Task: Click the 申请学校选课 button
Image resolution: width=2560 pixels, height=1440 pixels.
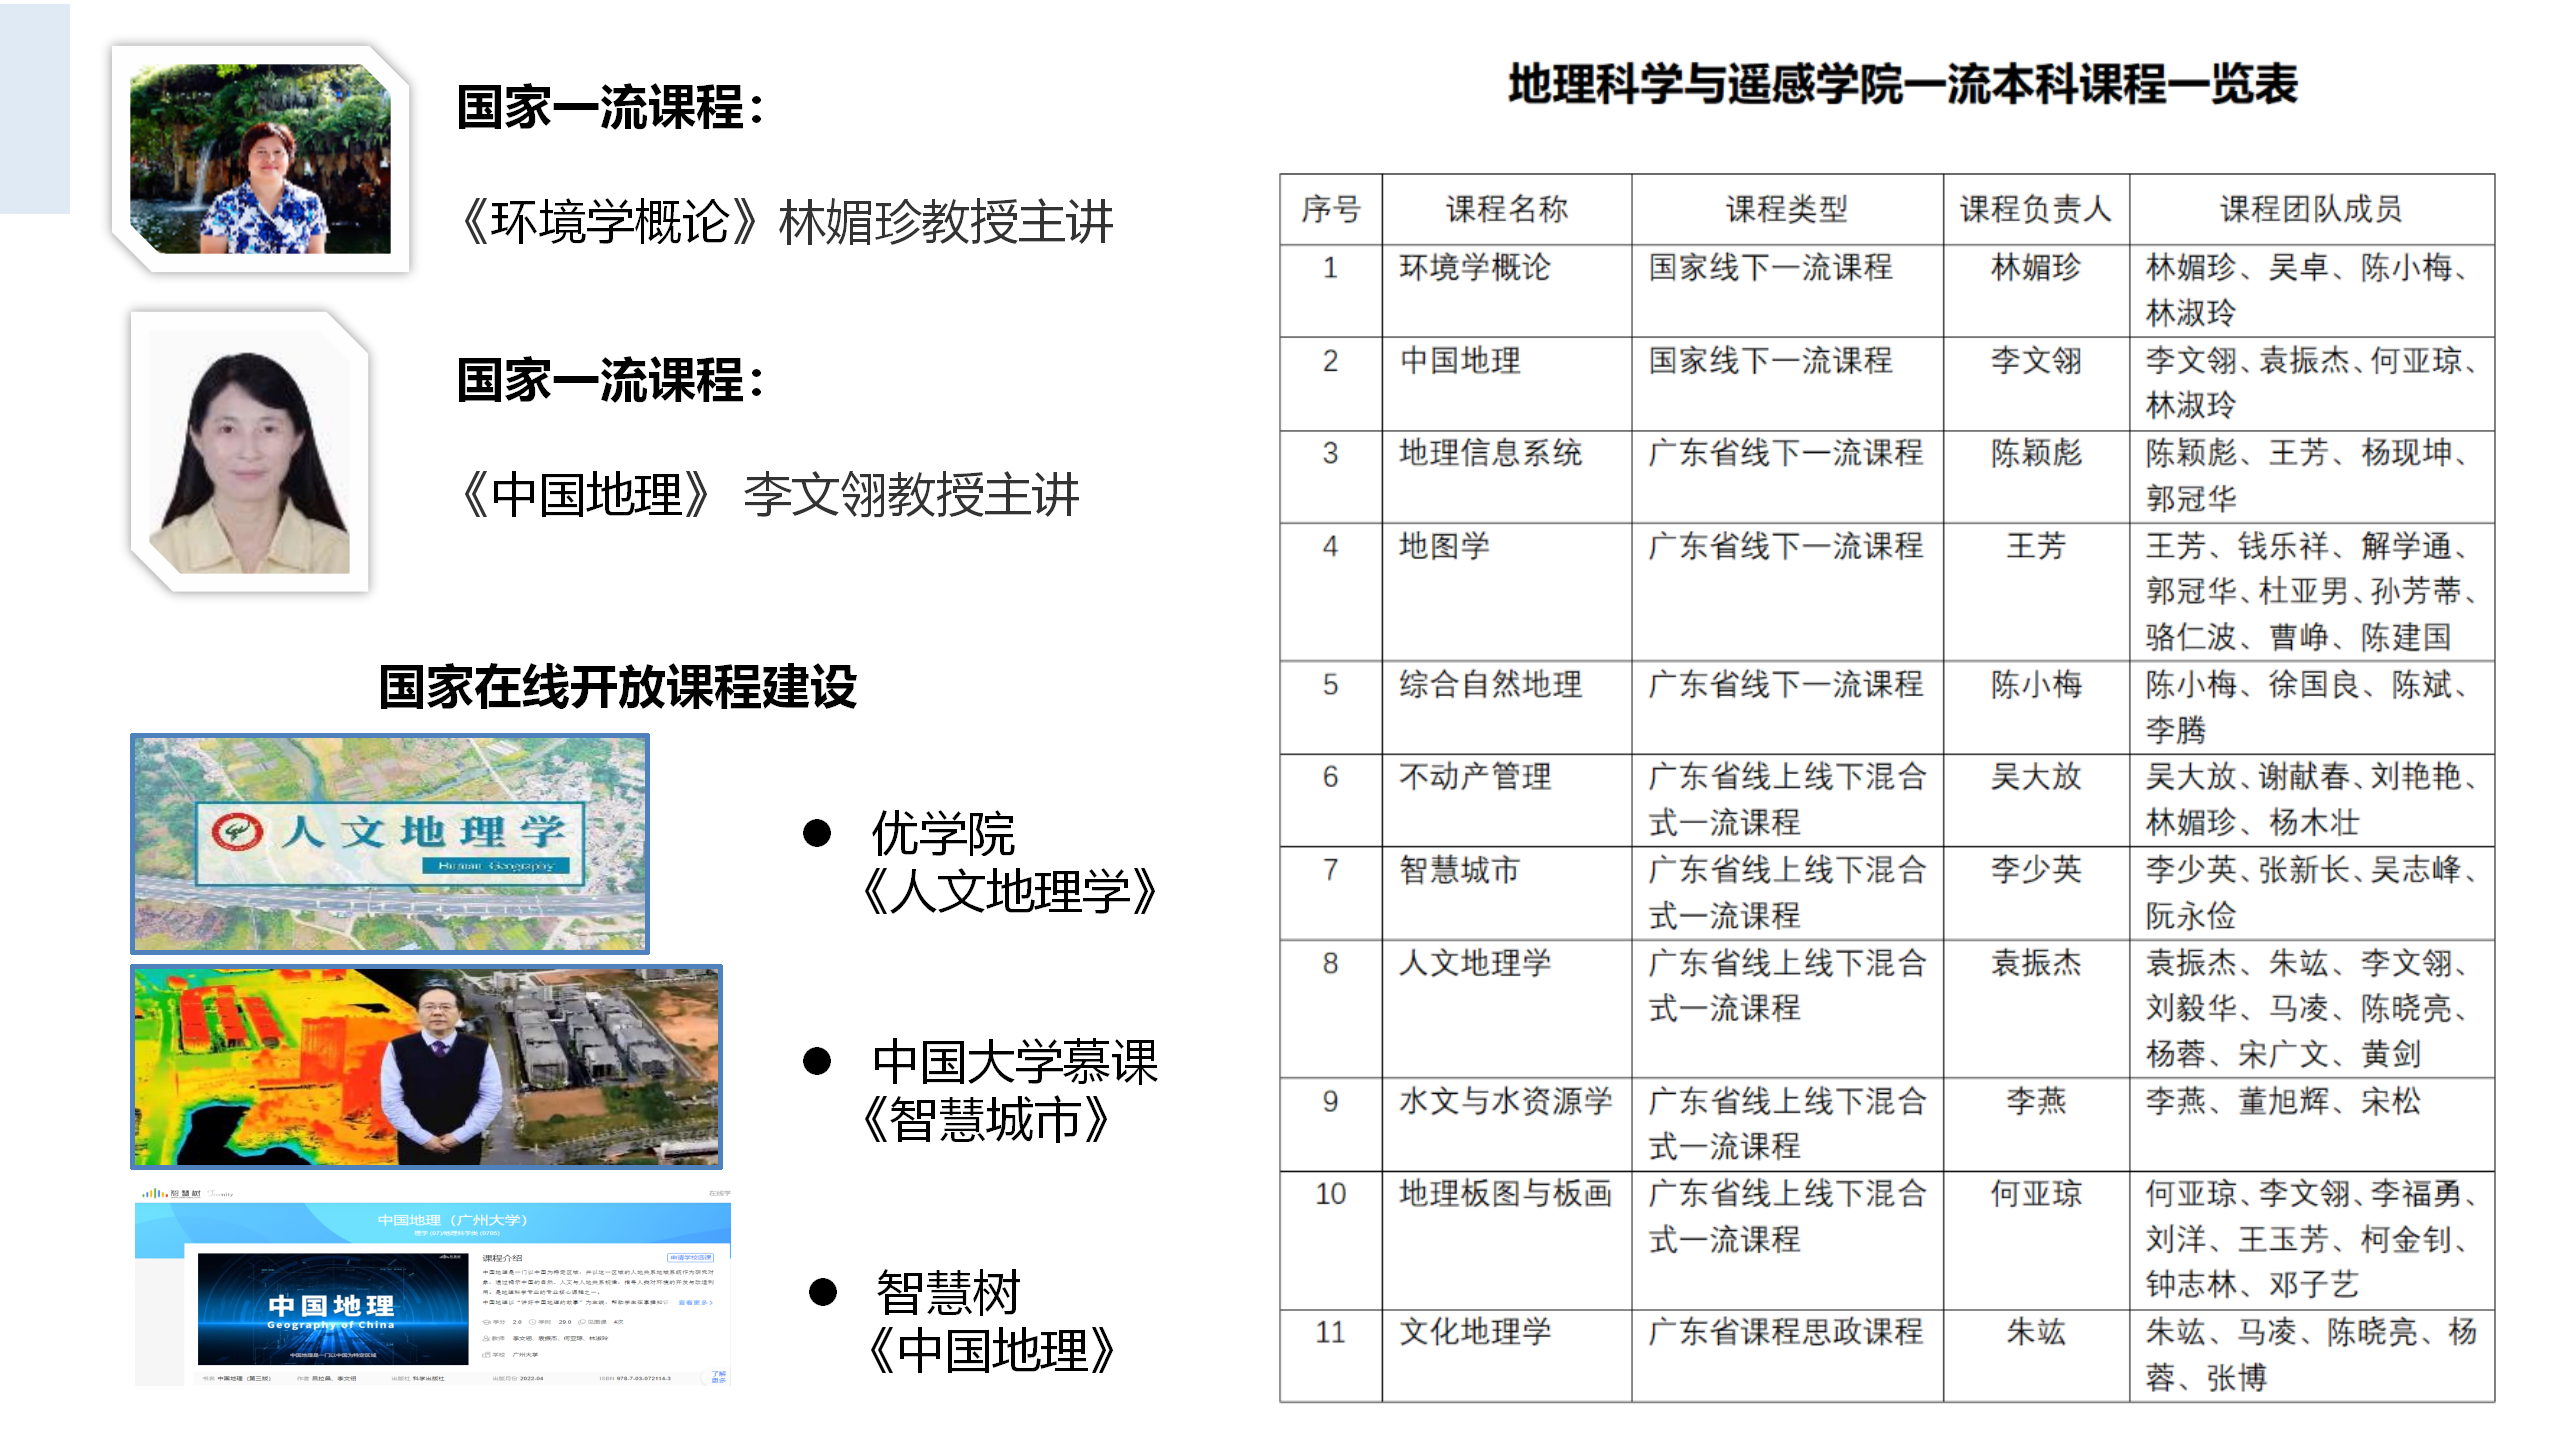Action: point(690,1257)
